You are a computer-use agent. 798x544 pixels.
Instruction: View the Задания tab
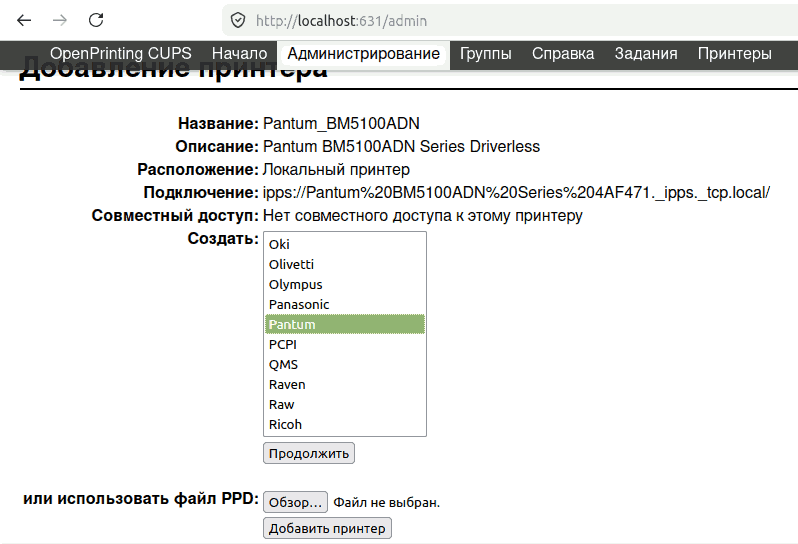point(646,53)
